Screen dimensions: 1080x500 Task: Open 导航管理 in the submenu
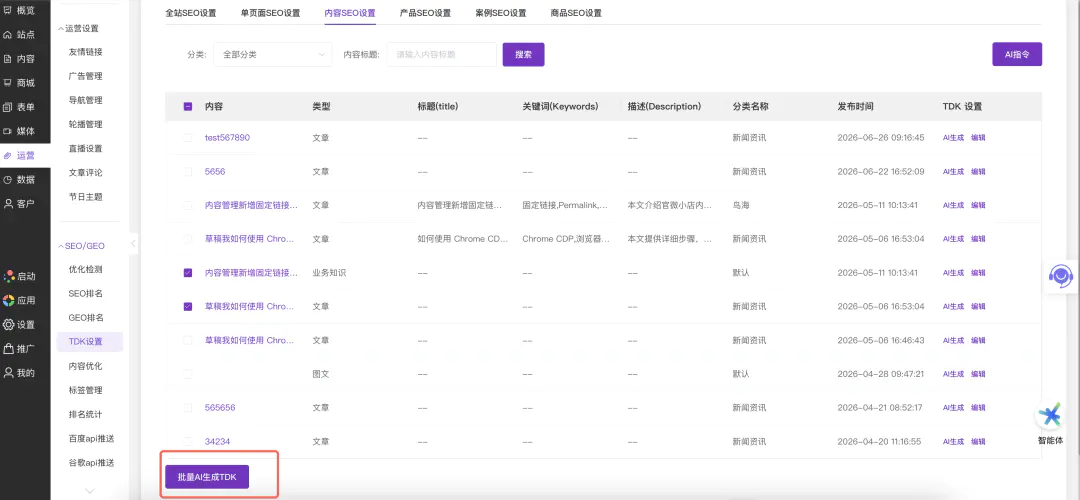click(85, 101)
